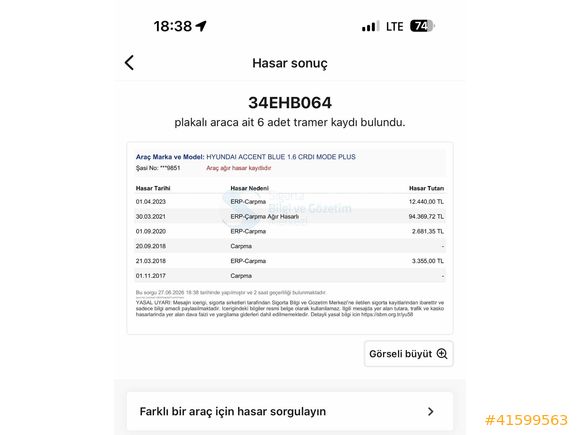Go back using the left chevron arrow
This screenshot has width=580, height=435.
129,63
